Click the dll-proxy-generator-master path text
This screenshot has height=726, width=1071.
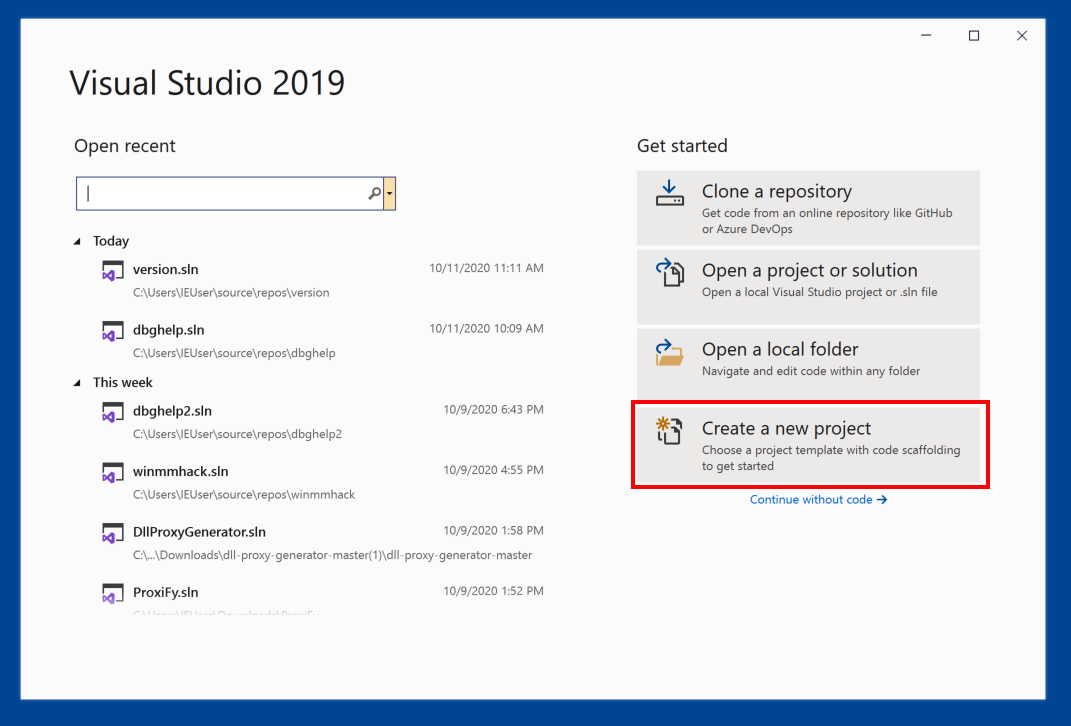[332, 555]
